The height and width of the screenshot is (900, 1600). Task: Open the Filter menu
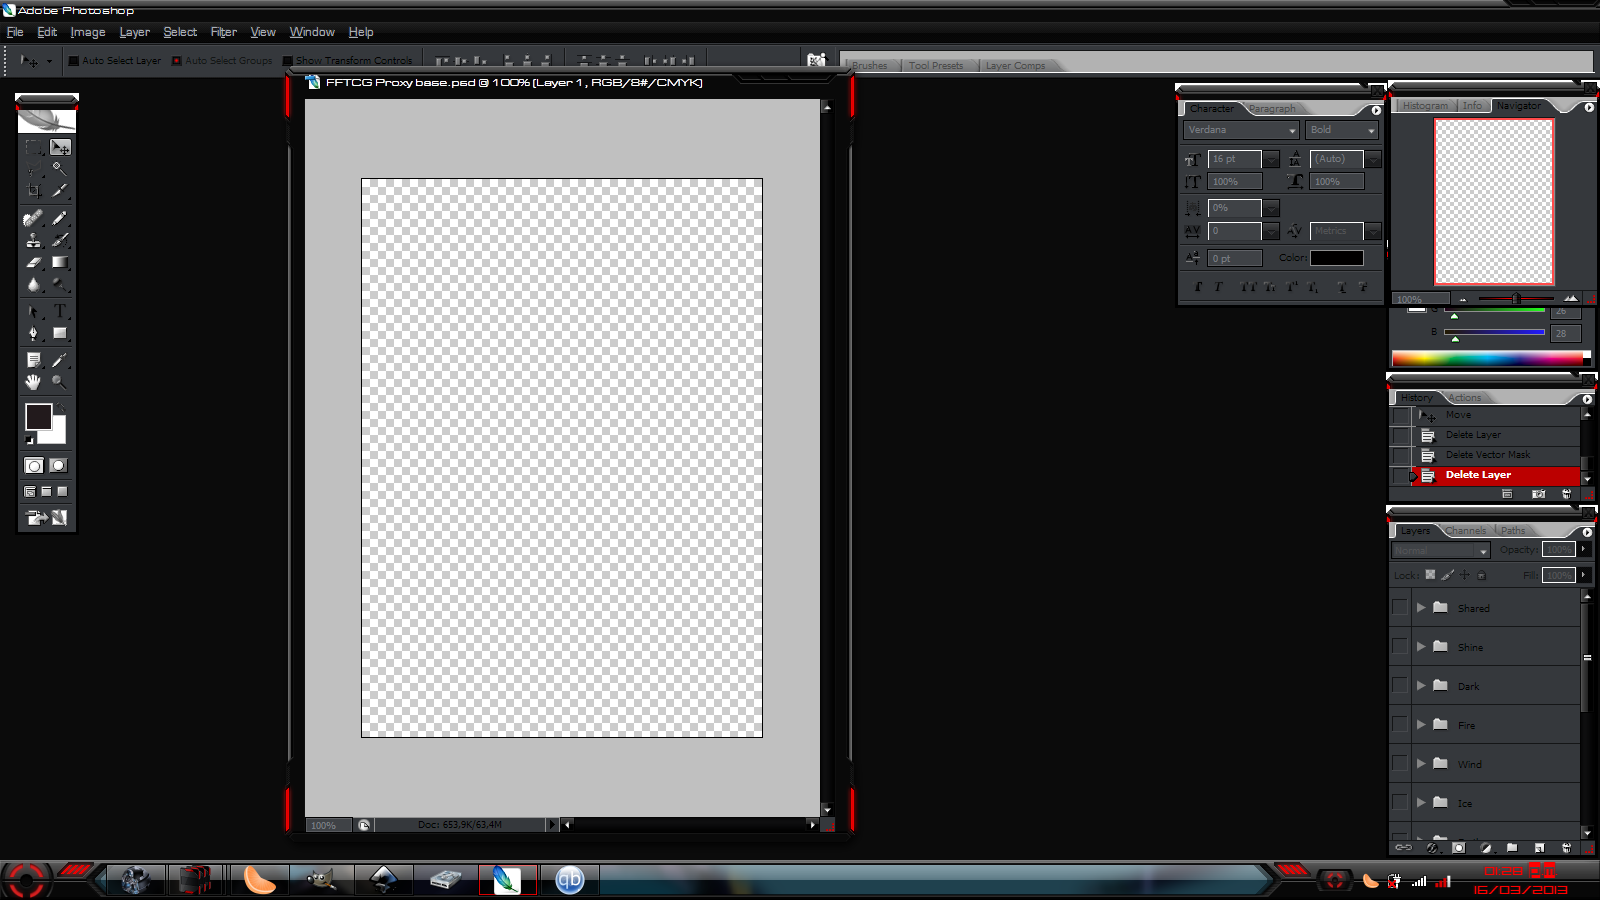pyautogui.click(x=223, y=32)
